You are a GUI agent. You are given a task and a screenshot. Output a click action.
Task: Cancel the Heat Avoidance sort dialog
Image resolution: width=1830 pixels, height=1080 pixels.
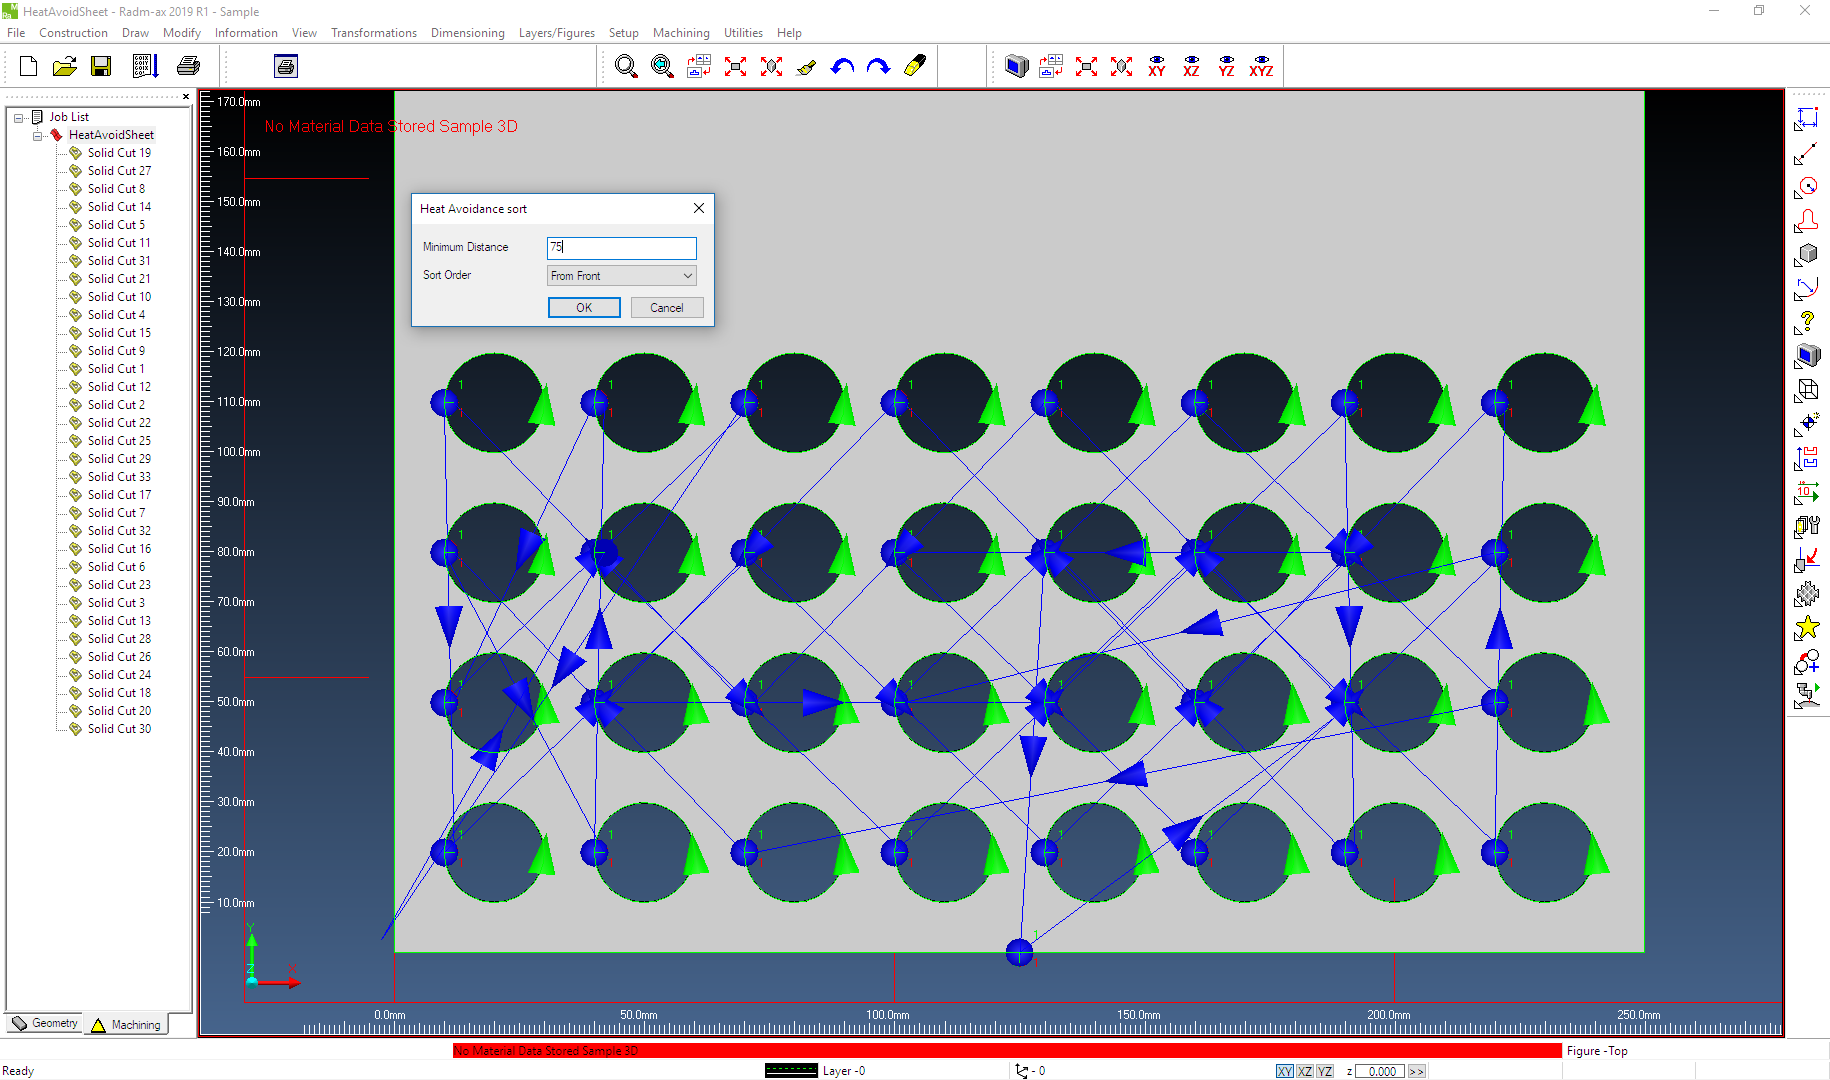pyautogui.click(x=666, y=308)
